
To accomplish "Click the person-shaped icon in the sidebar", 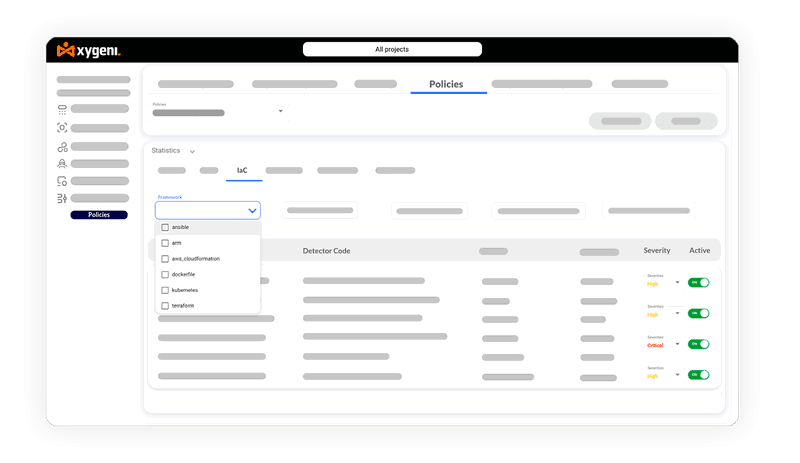I will pos(62,163).
